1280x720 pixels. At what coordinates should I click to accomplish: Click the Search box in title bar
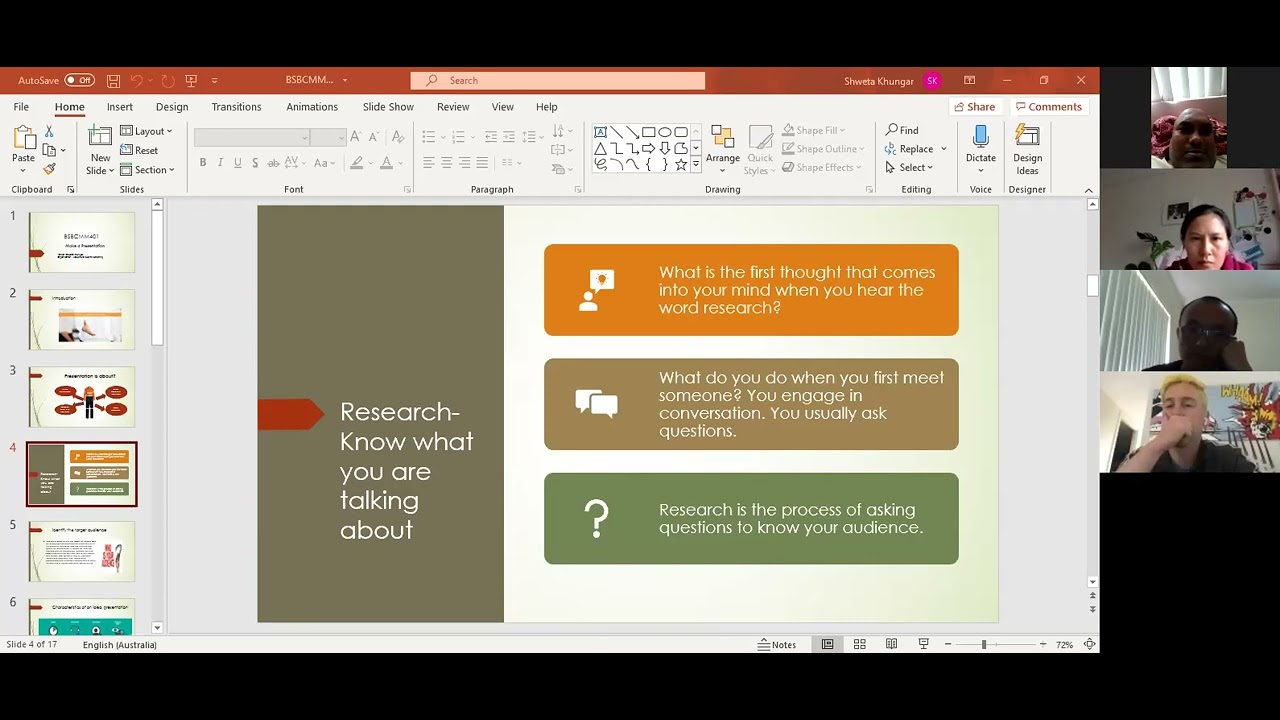(558, 81)
